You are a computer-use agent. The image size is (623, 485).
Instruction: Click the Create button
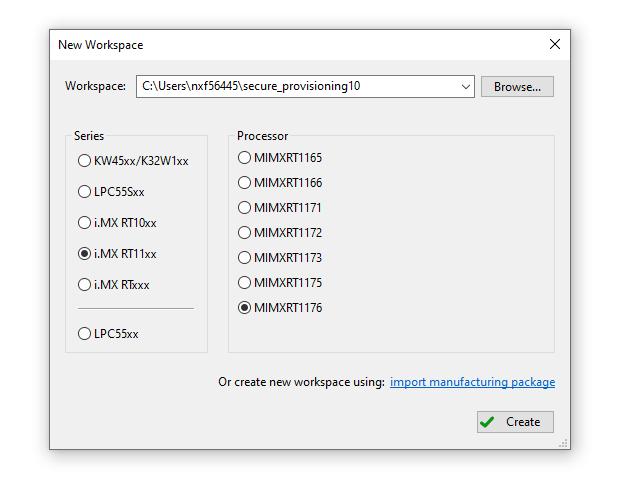pyautogui.click(x=515, y=422)
